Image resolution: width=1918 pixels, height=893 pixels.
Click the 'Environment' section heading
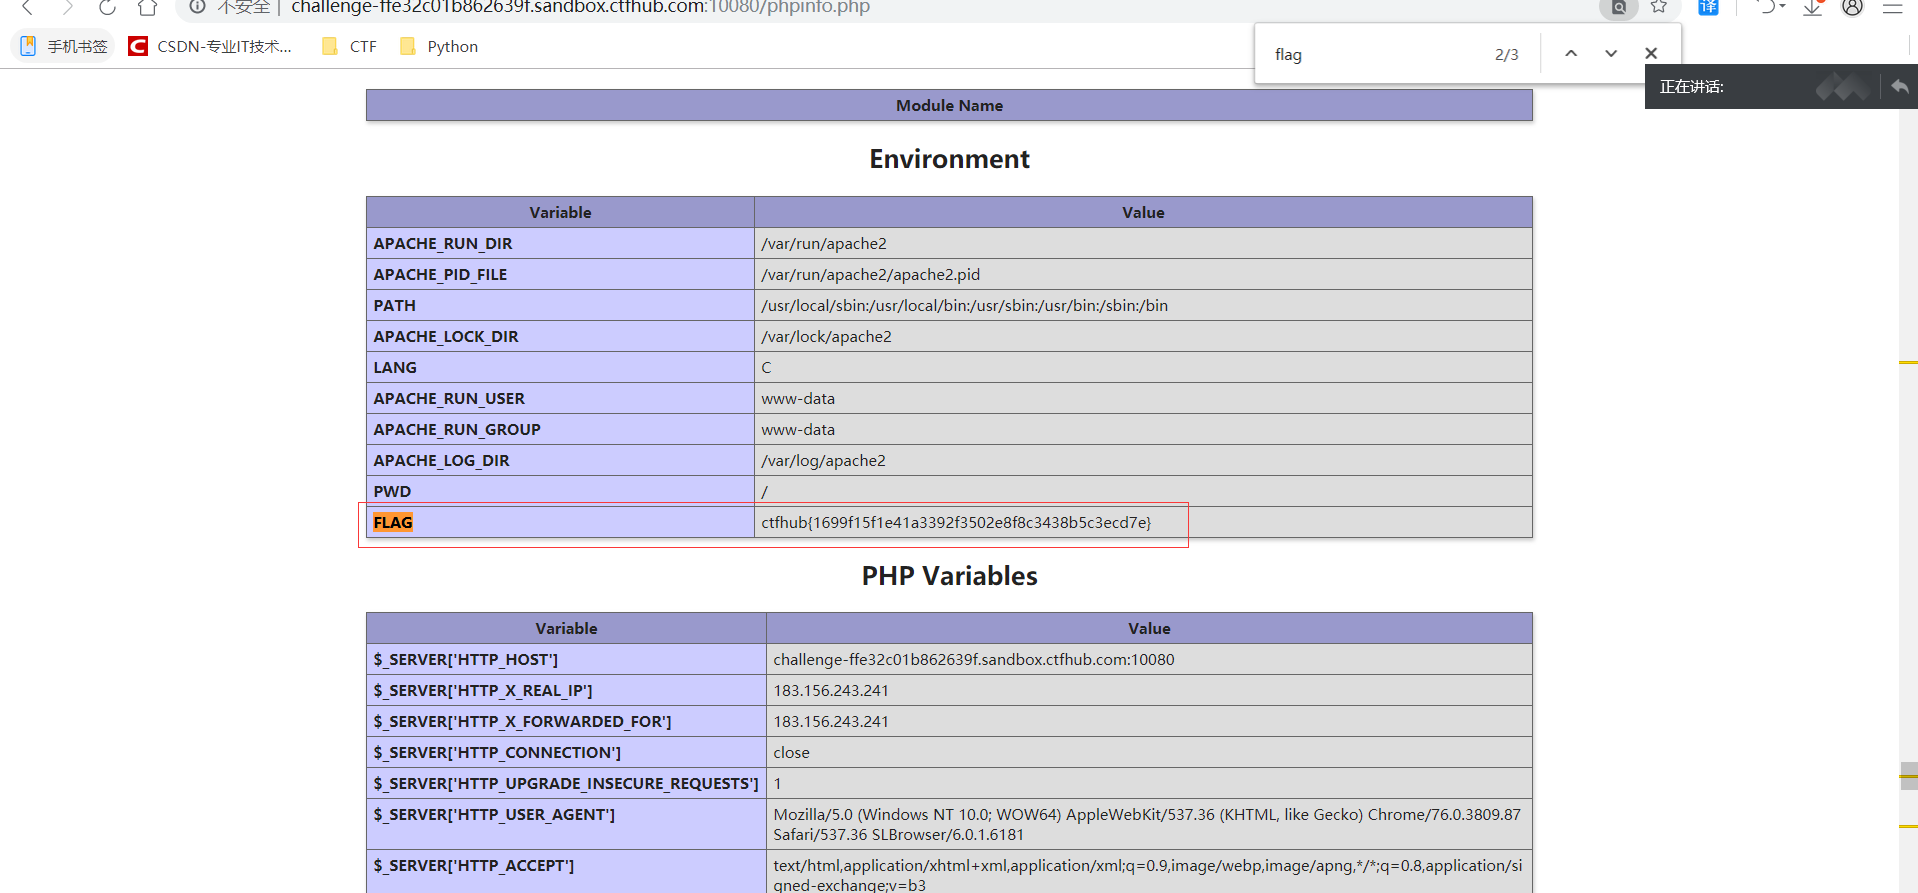click(x=949, y=159)
